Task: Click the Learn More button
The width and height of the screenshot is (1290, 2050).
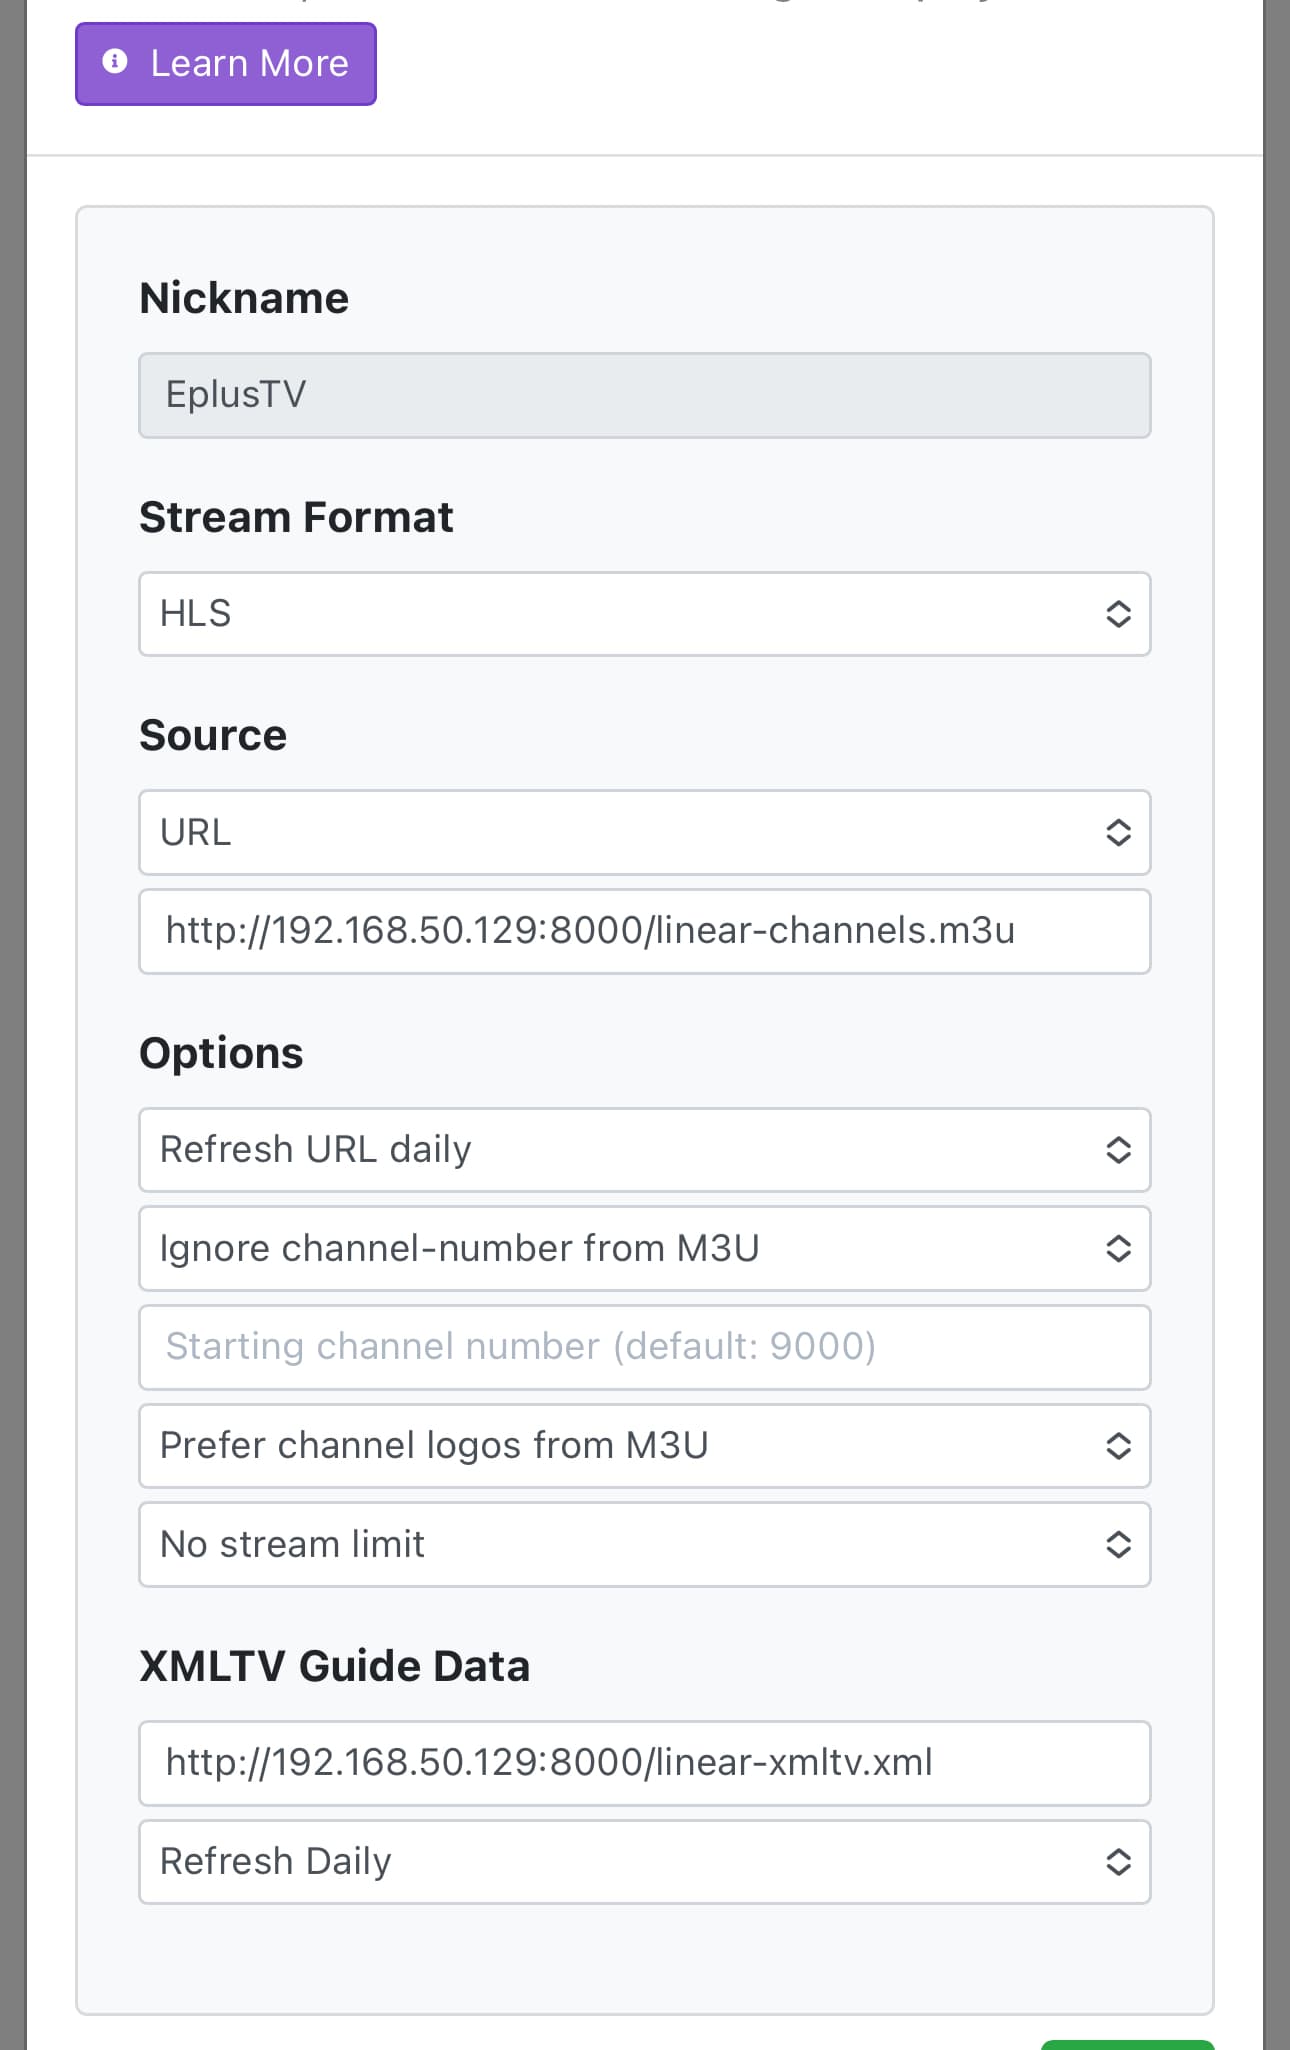Action: (x=226, y=64)
